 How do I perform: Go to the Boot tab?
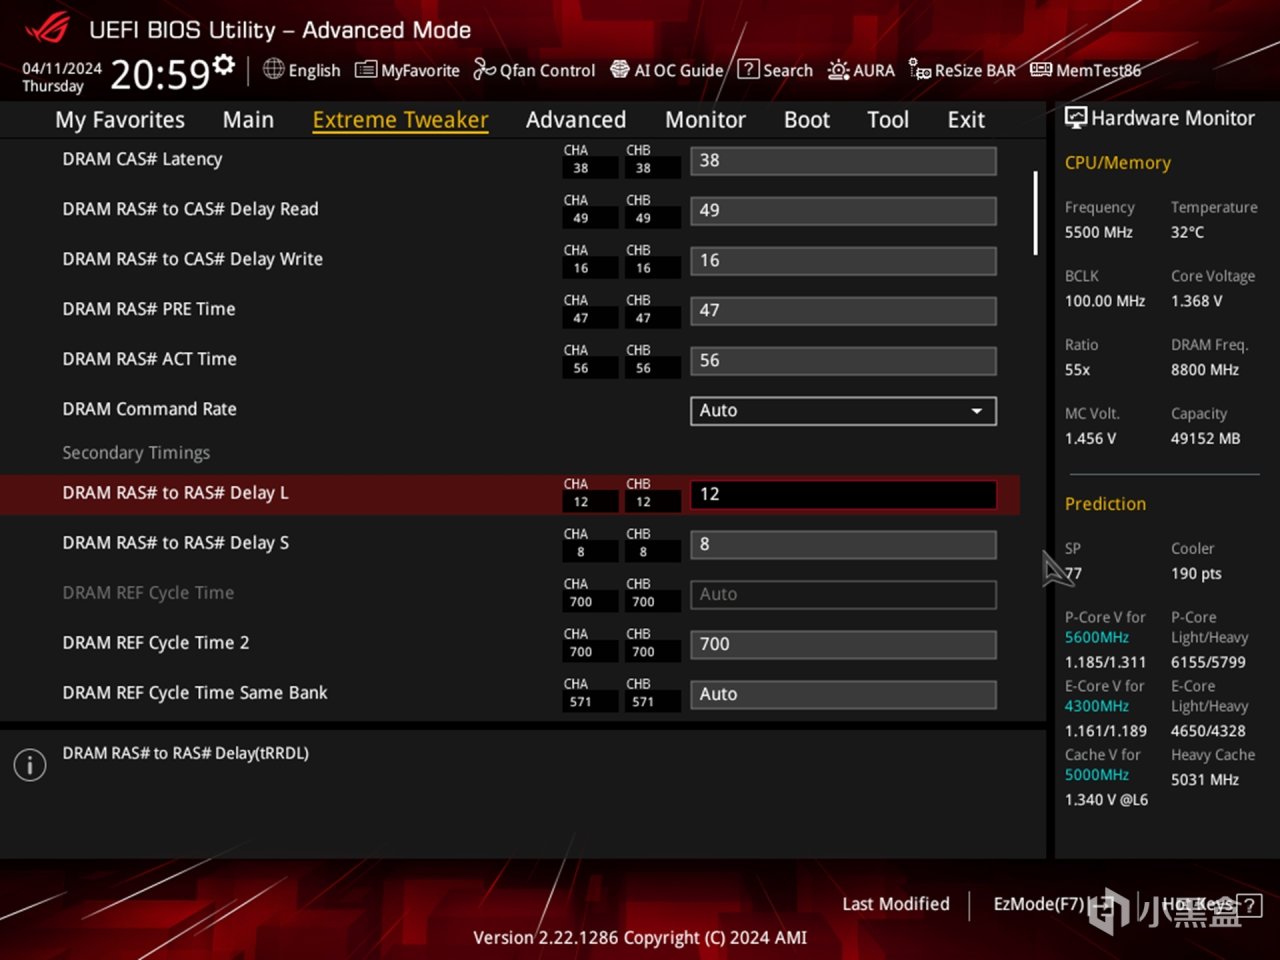tap(807, 120)
